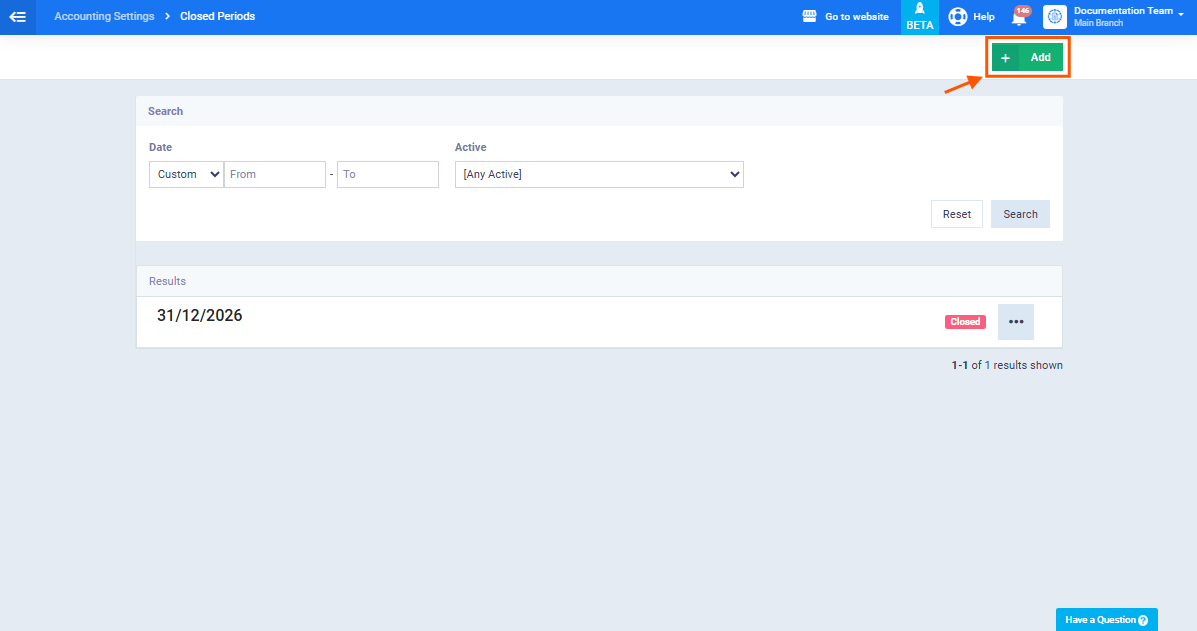Open the BETA rocket icon
Viewport: 1197px width, 631px height.
click(x=920, y=17)
